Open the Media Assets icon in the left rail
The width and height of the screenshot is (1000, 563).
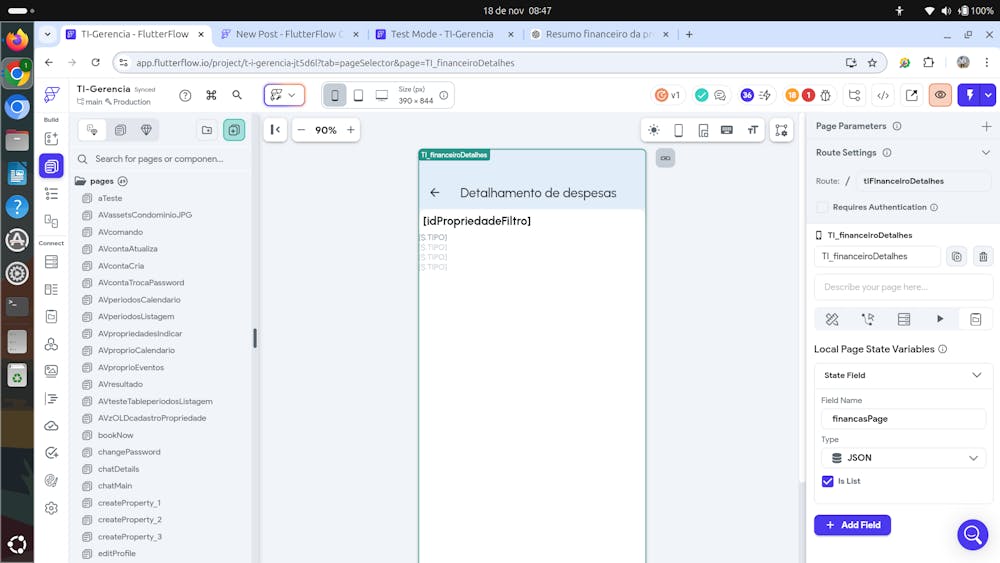pos(51,371)
